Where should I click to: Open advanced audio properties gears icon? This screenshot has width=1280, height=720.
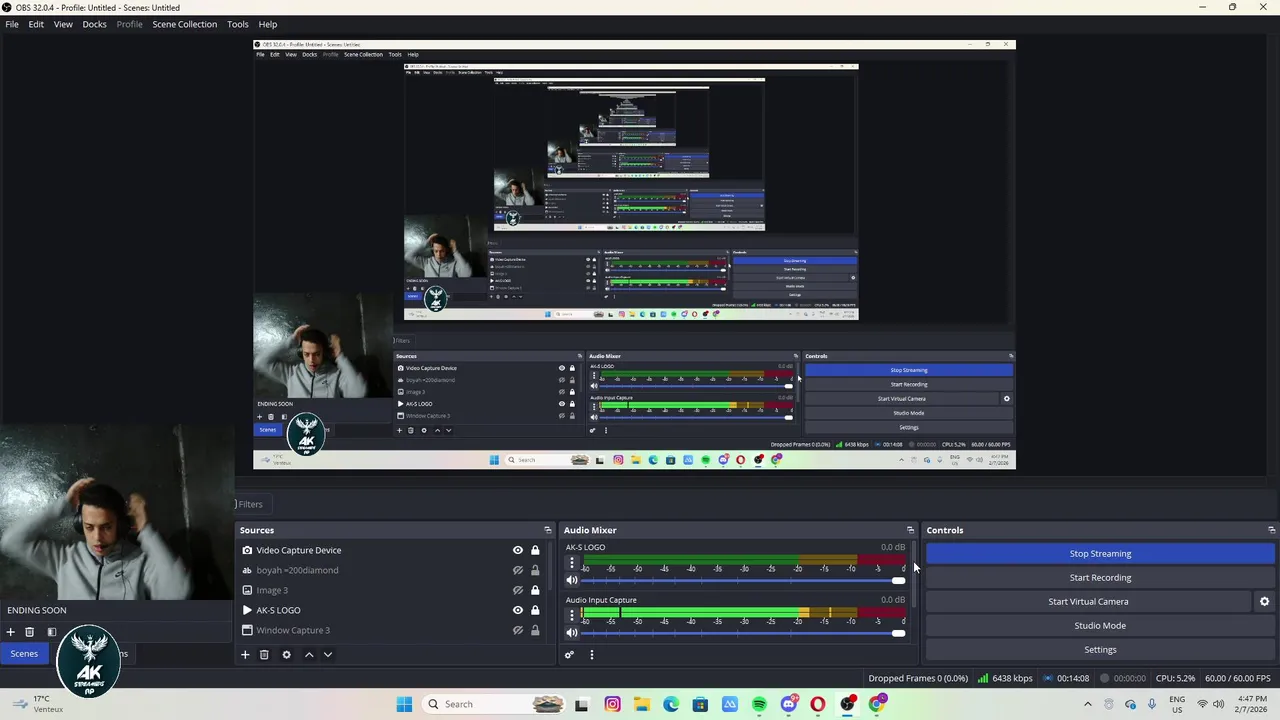click(569, 655)
